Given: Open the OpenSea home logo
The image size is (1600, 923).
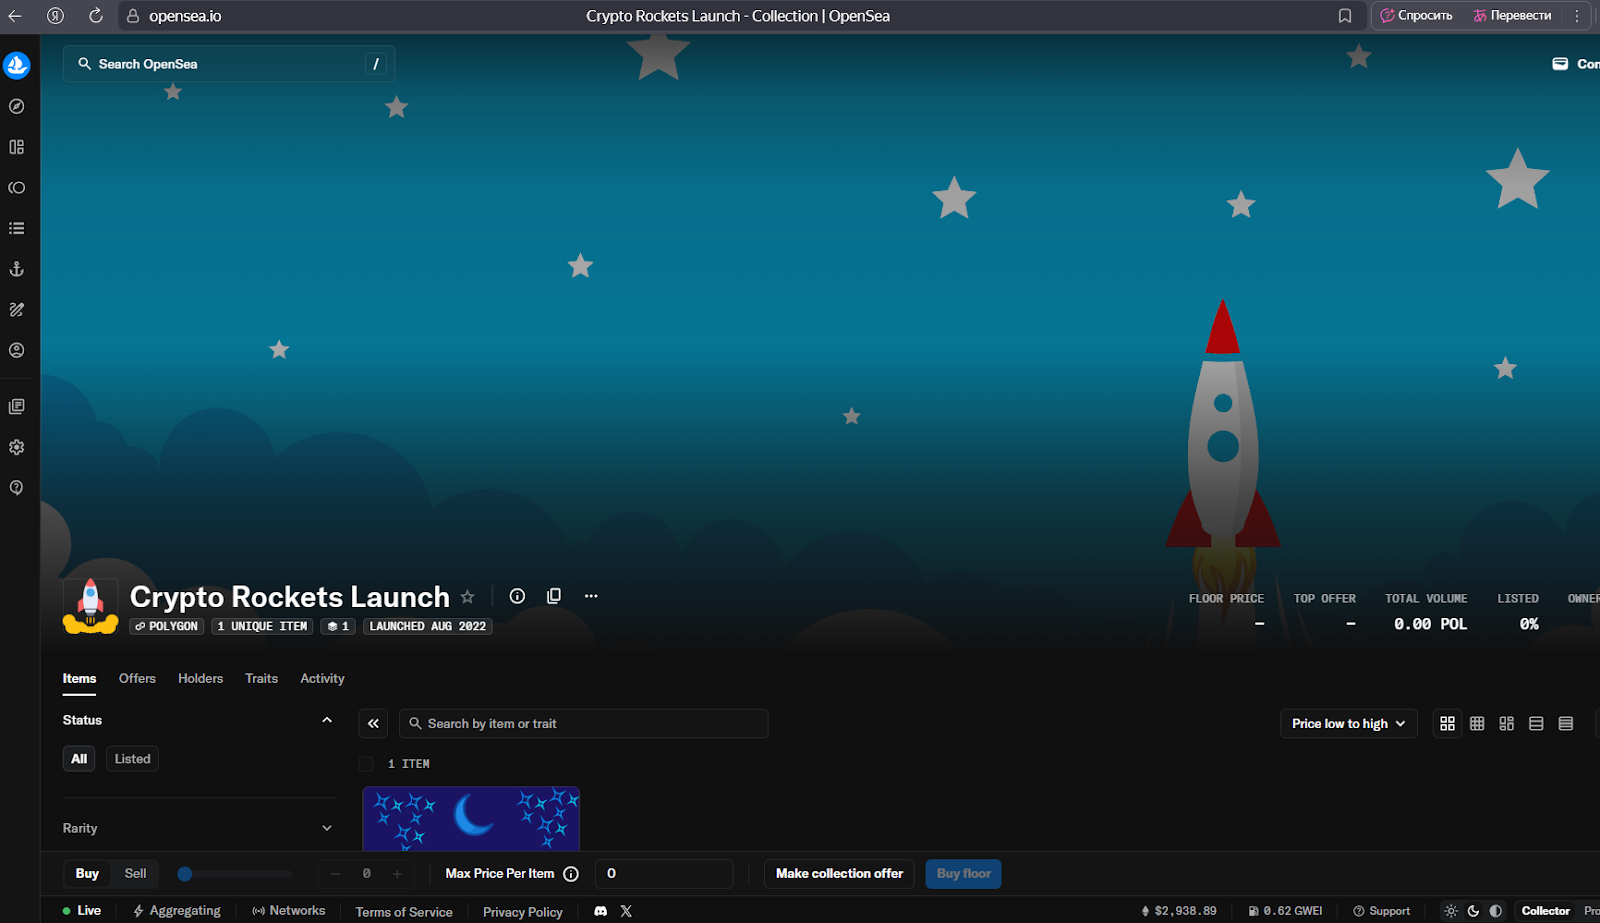Looking at the screenshot, I should coord(17,66).
